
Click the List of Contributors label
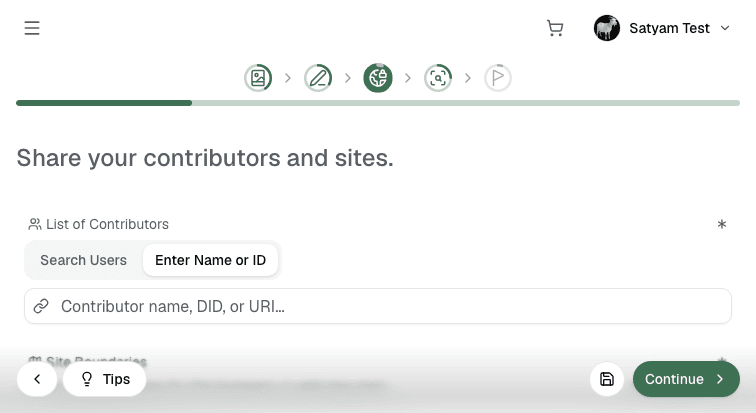pos(108,224)
